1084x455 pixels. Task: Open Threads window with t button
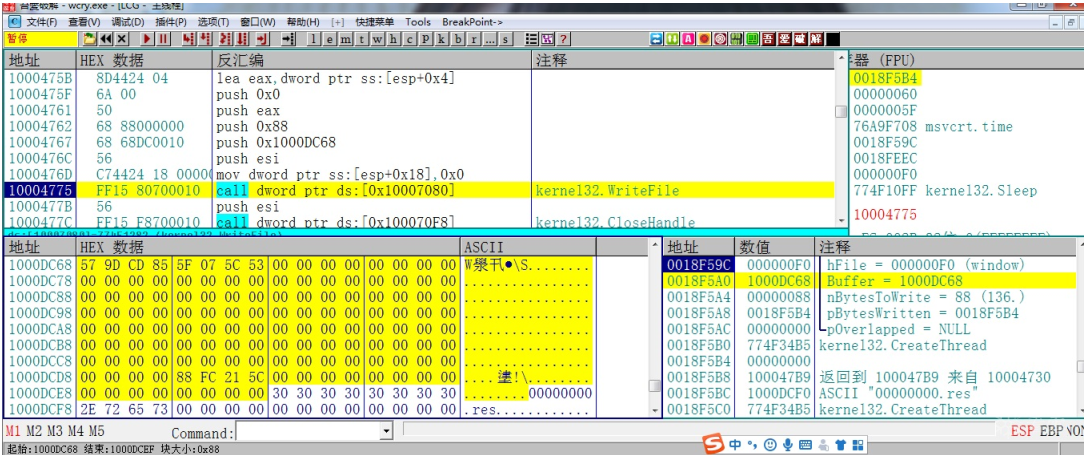click(x=362, y=39)
